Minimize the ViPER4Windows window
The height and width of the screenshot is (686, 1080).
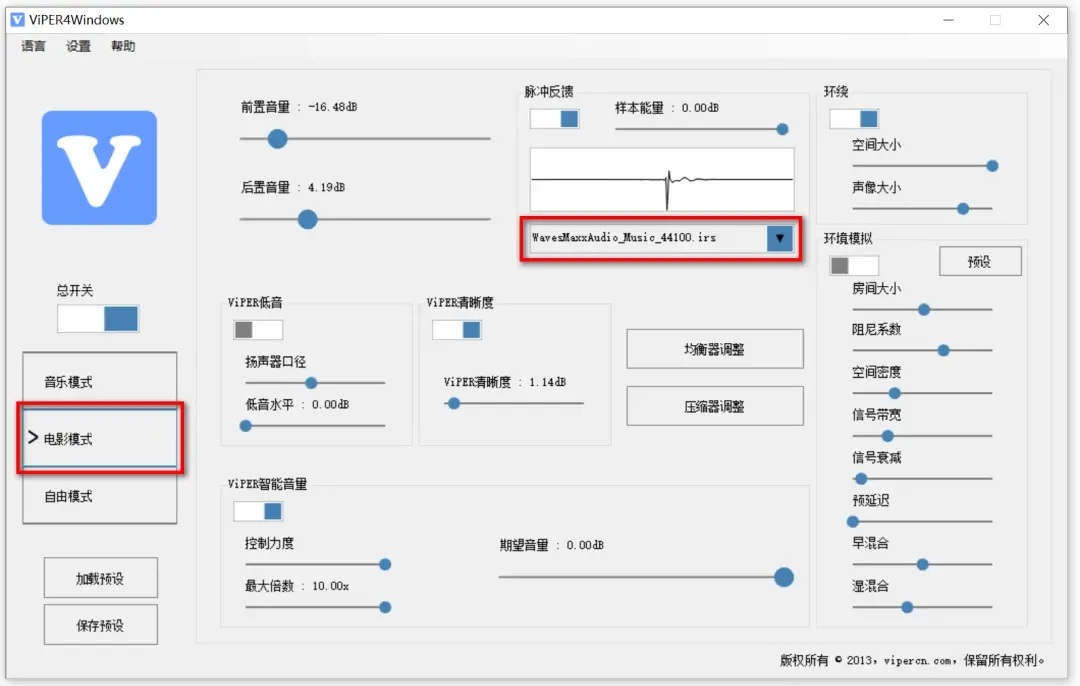pos(948,20)
